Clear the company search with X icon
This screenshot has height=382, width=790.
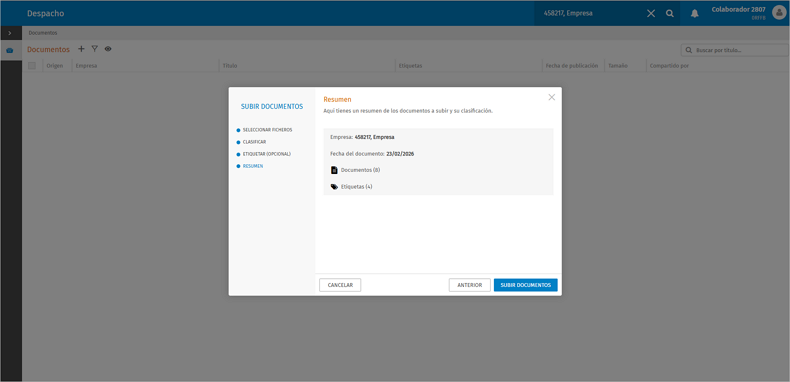(651, 14)
